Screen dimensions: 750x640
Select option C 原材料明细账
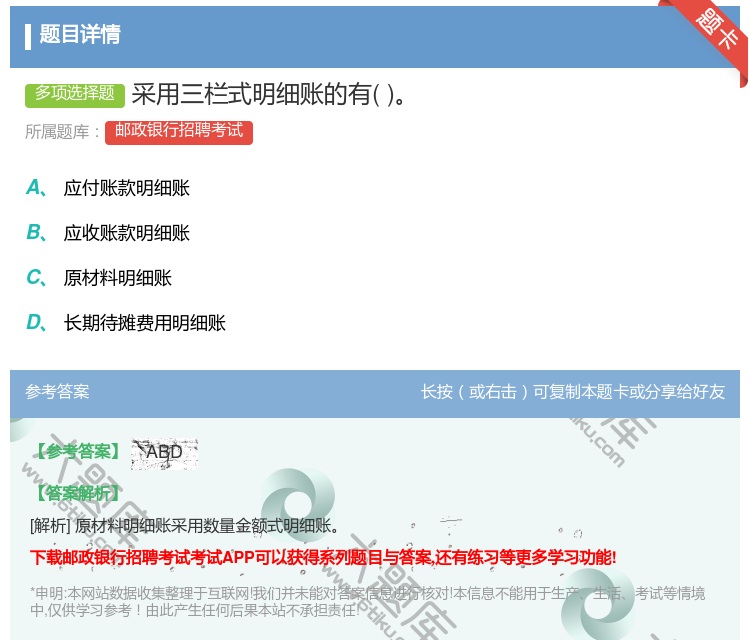tap(118, 278)
